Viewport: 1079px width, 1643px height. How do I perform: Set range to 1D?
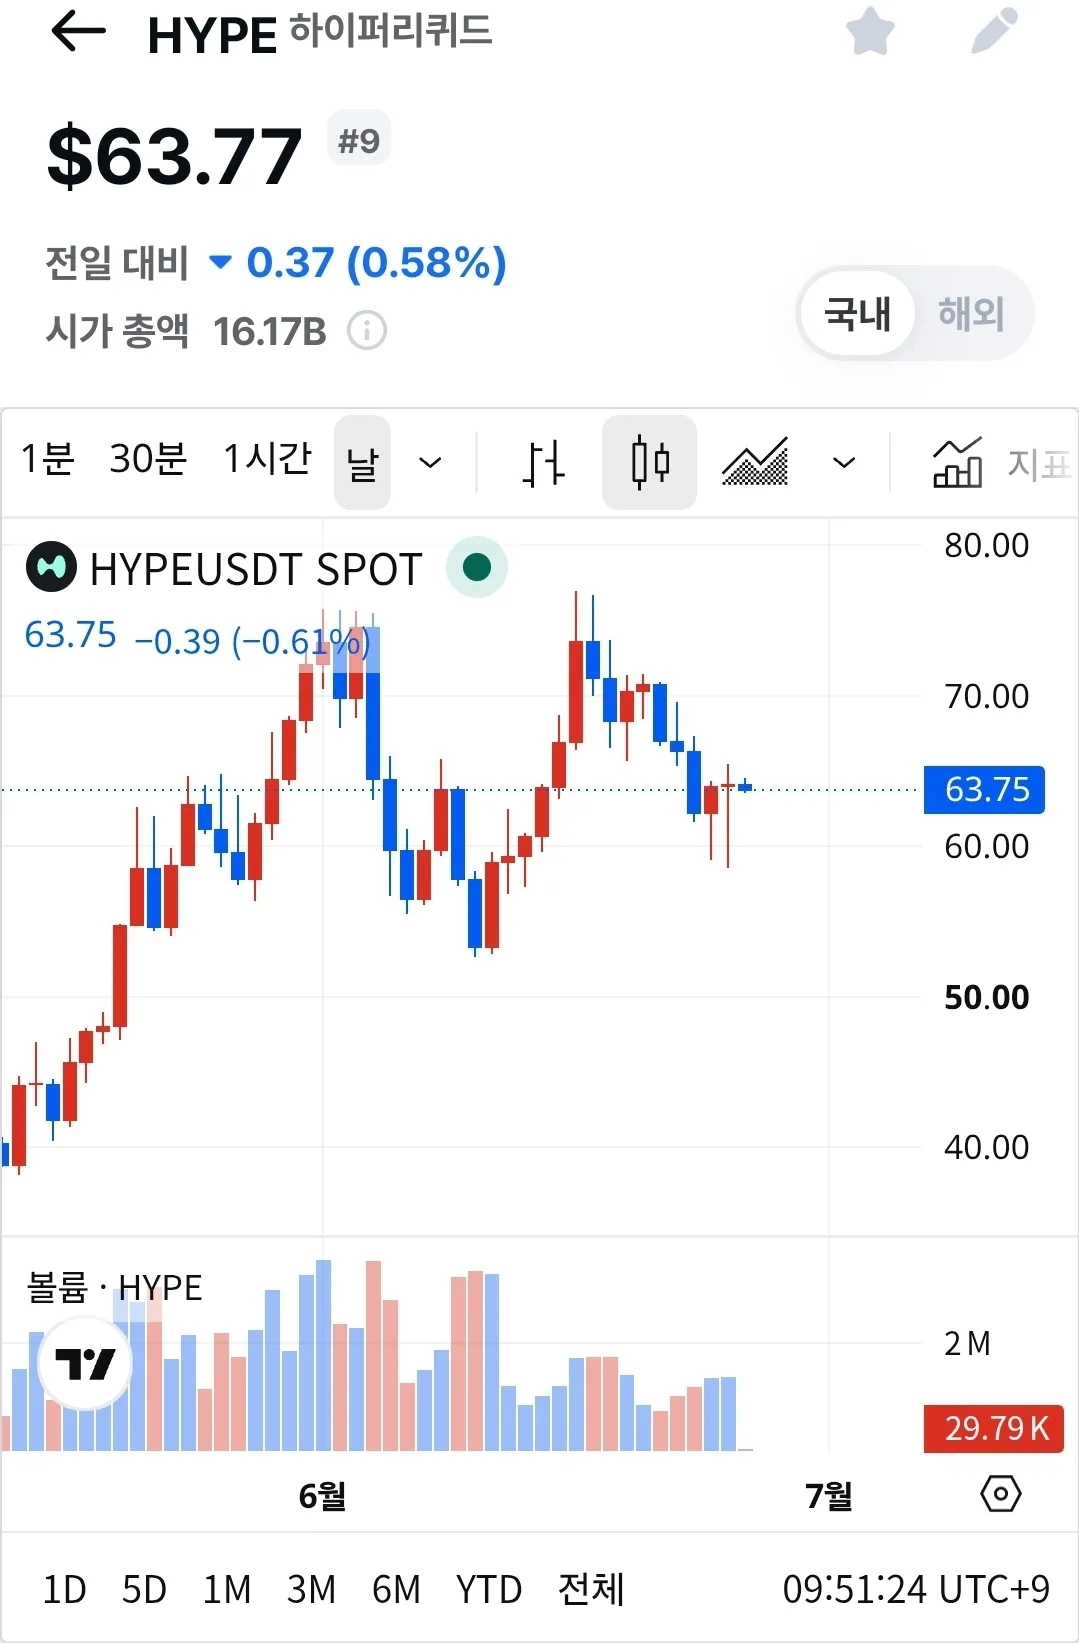(x=64, y=1589)
